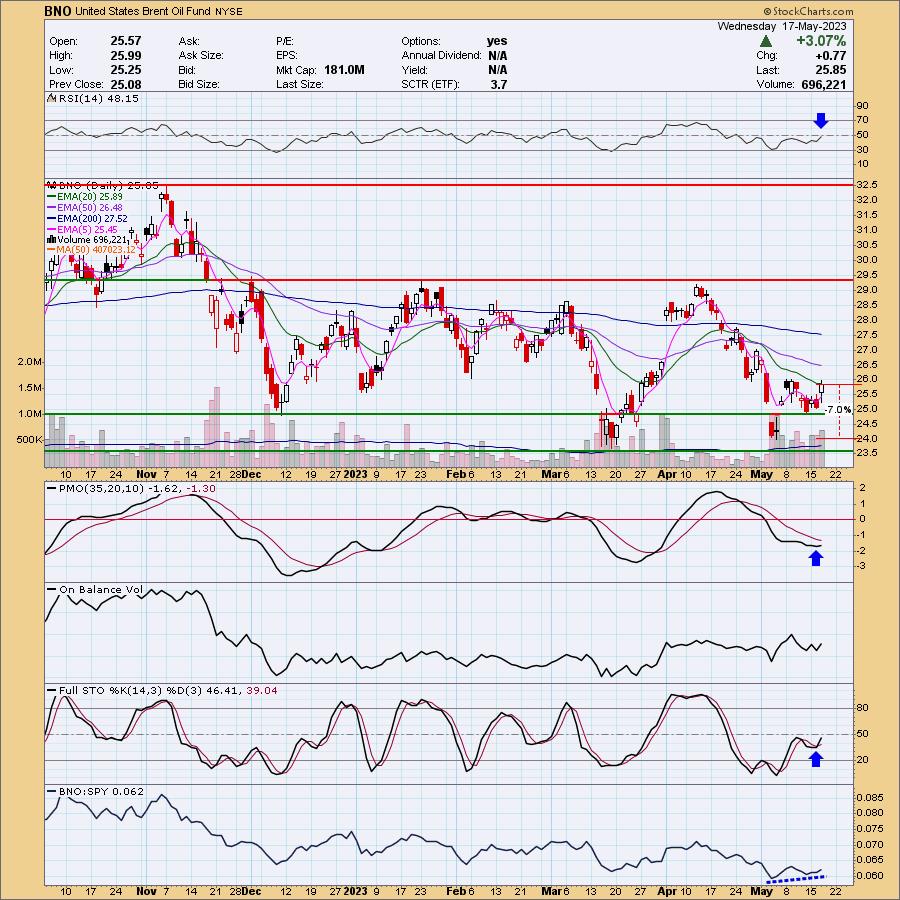Click the 23.5 price axis label
900x900 pixels.
866,453
